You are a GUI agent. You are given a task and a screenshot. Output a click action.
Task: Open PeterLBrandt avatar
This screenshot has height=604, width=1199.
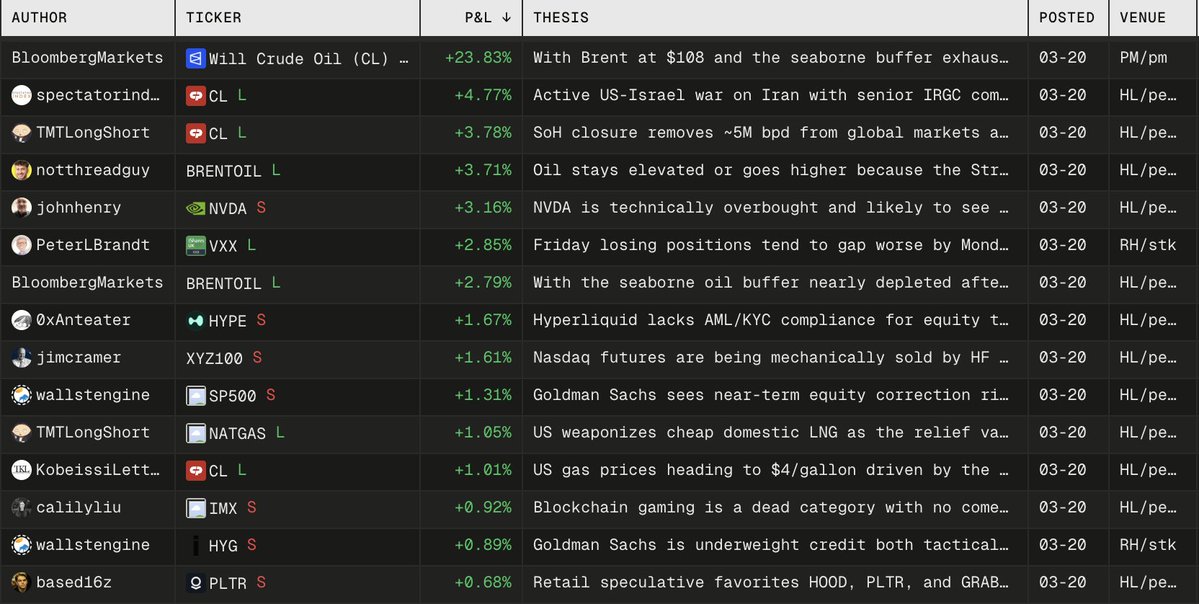point(21,245)
